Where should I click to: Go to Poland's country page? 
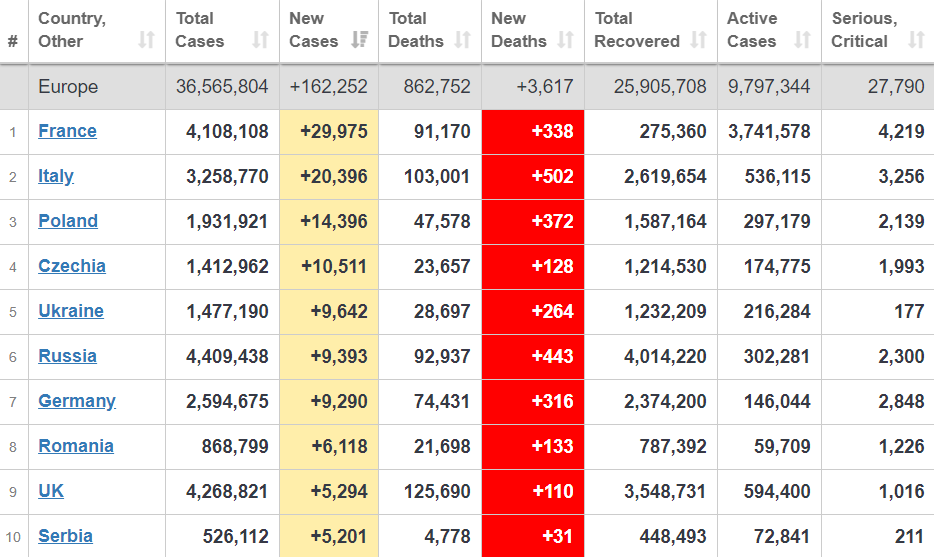click(x=68, y=221)
